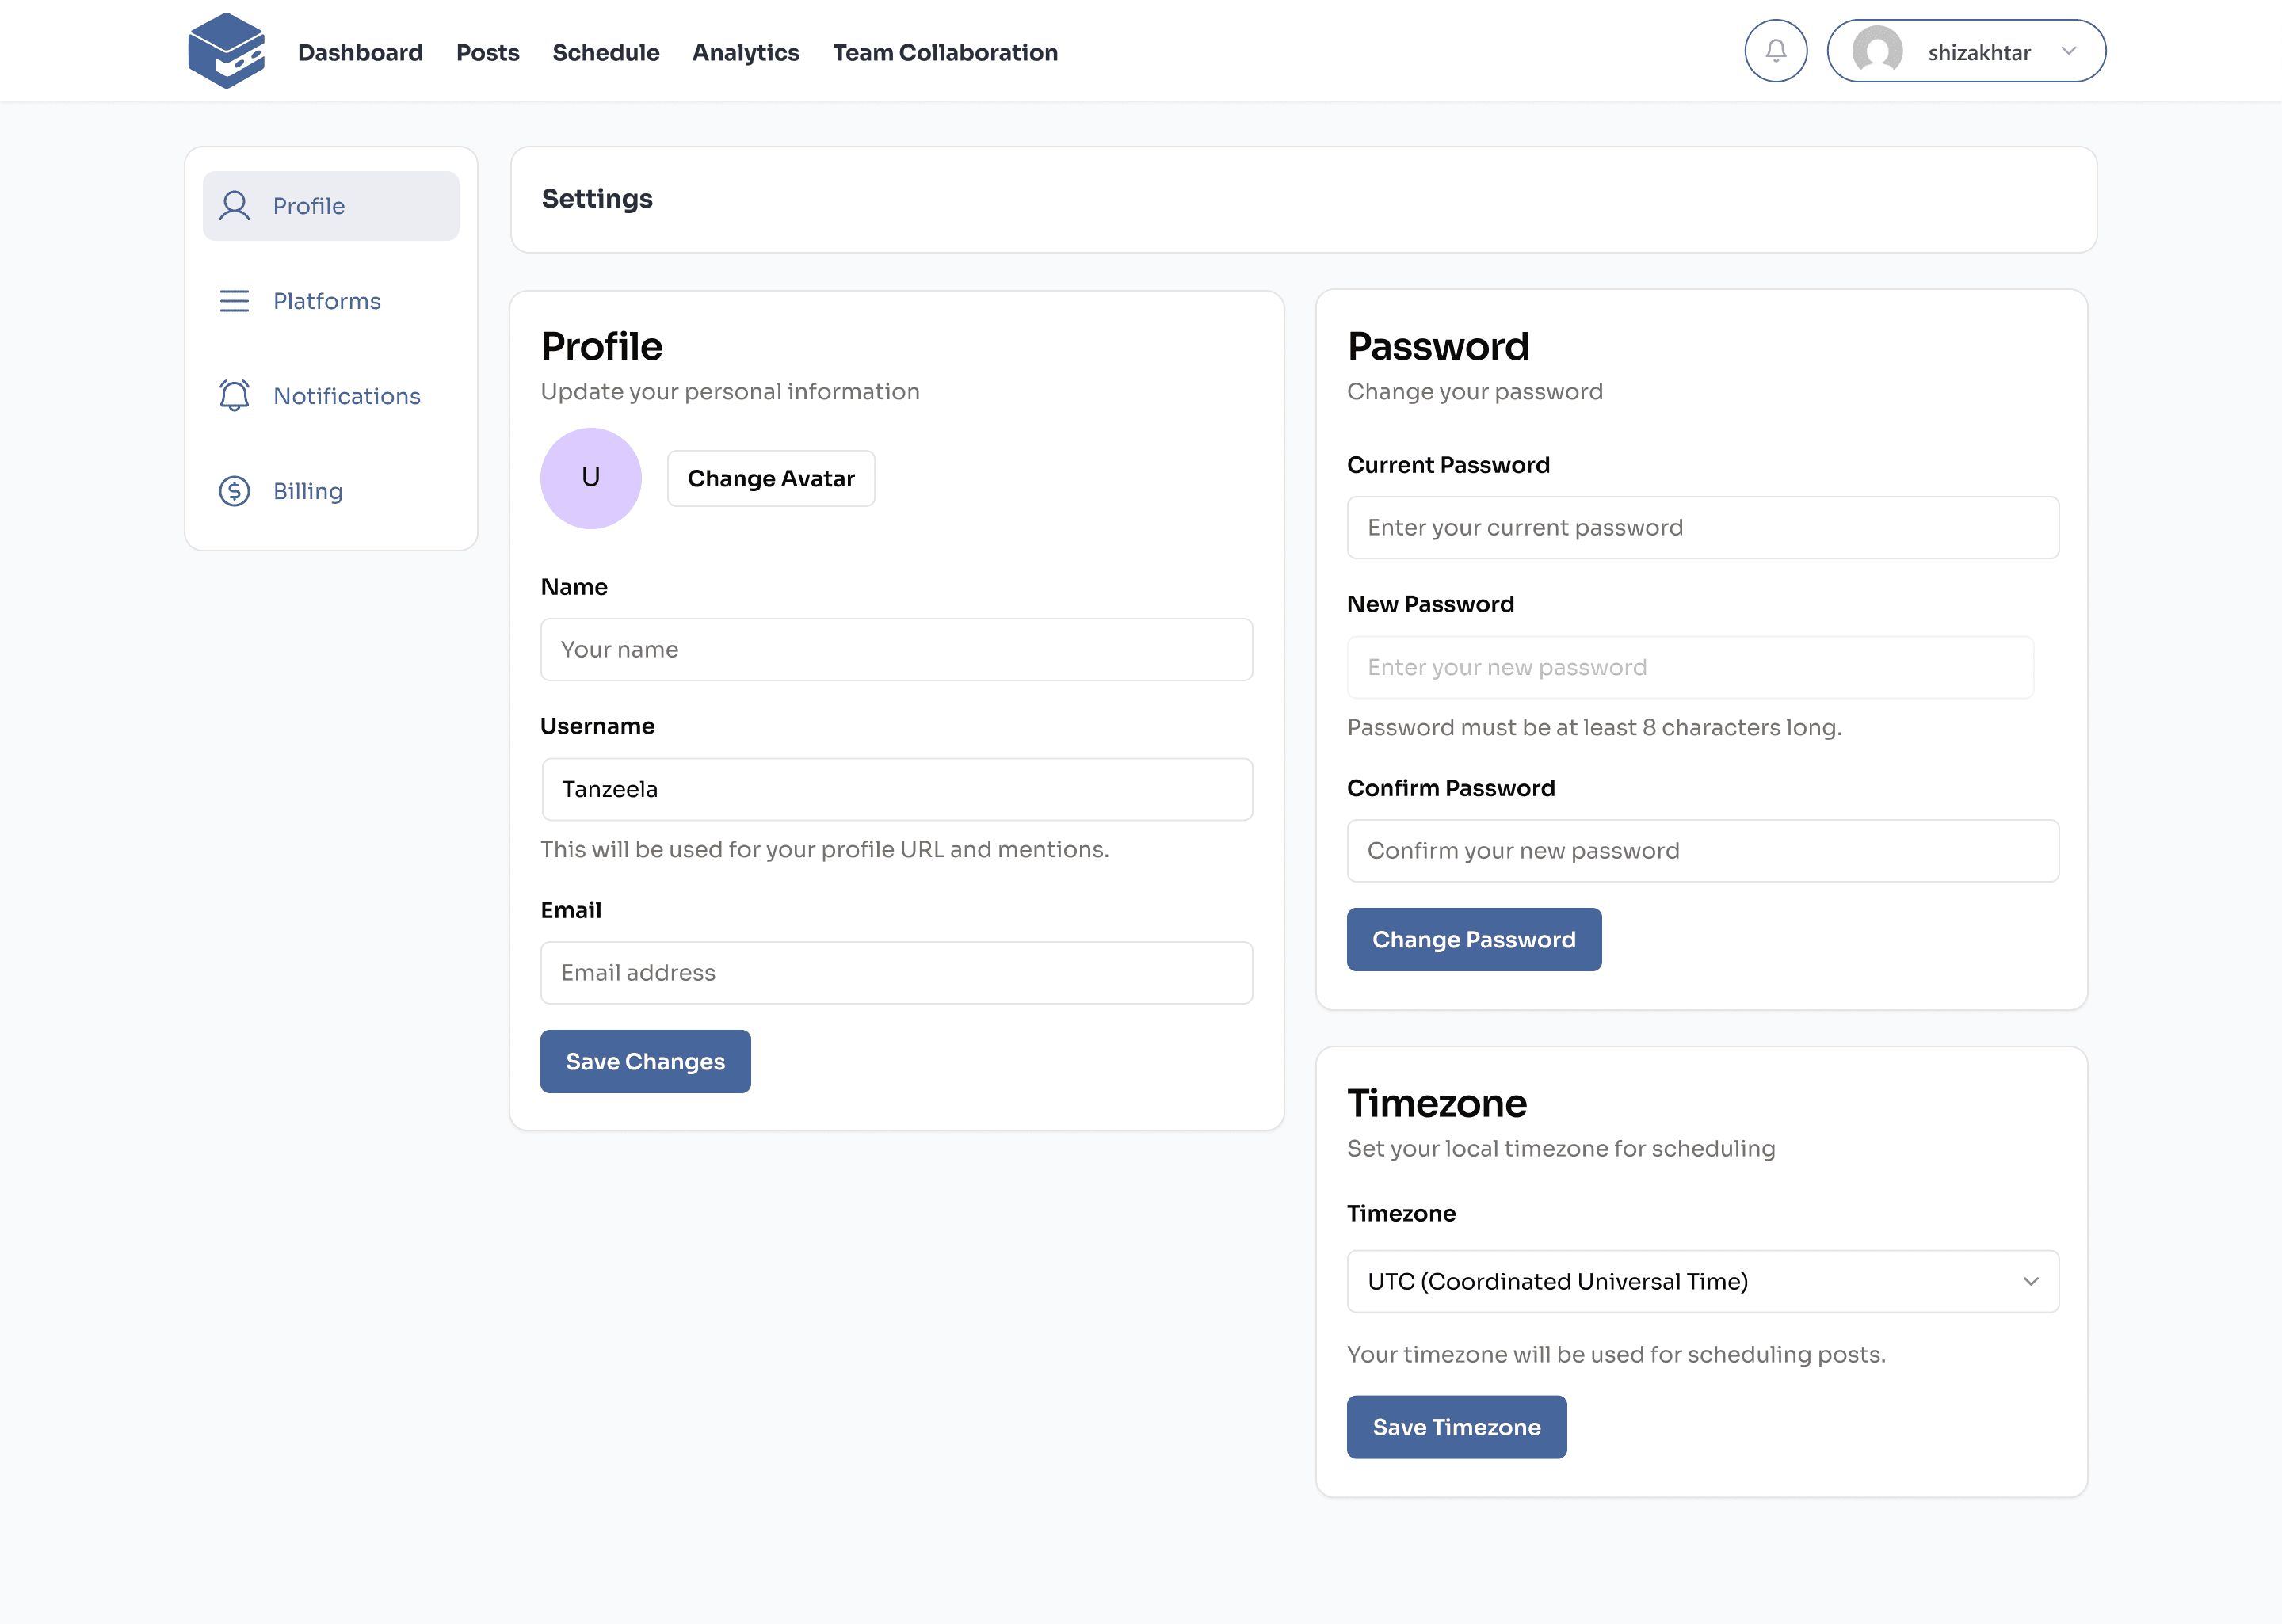
Task: Open the UTC timezone dropdown
Action: tap(1702, 1281)
